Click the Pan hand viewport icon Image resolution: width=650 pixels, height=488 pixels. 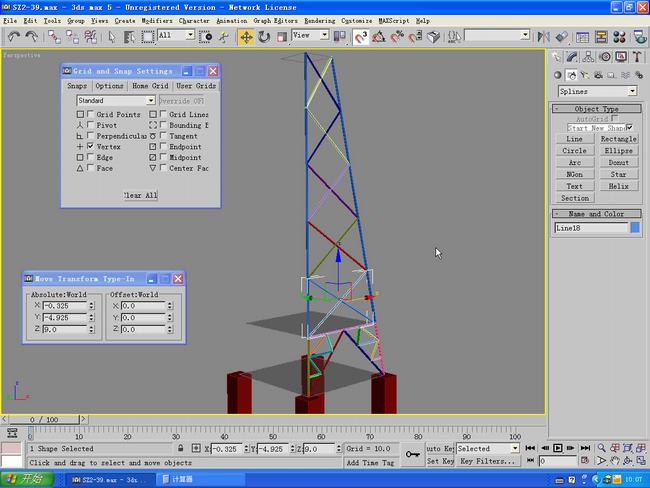[615, 461]
